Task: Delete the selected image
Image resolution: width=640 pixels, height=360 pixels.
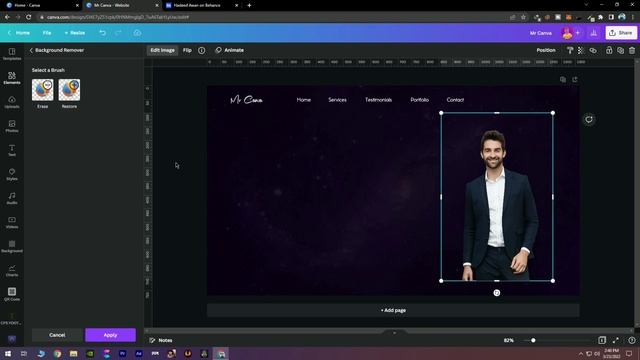Action: [632, 50]
